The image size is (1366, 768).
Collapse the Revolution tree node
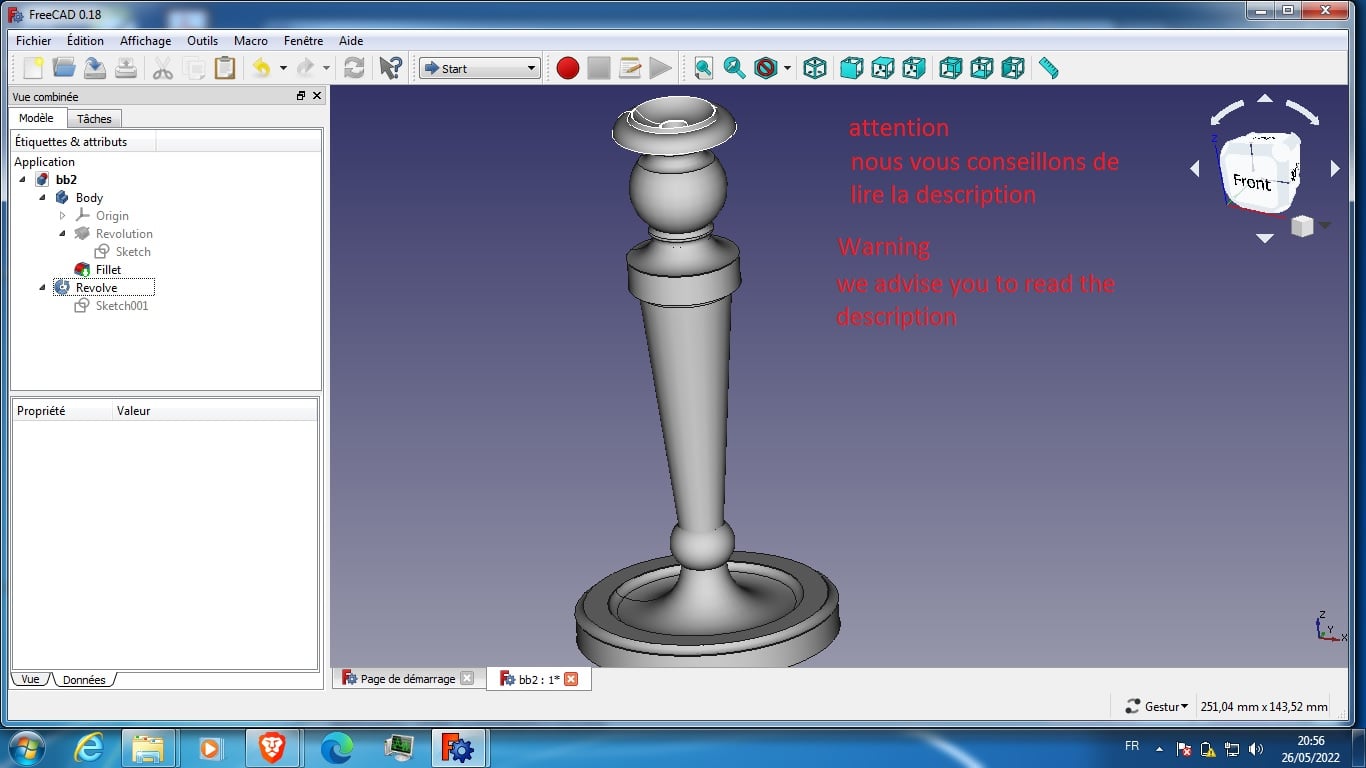[63, 234]
